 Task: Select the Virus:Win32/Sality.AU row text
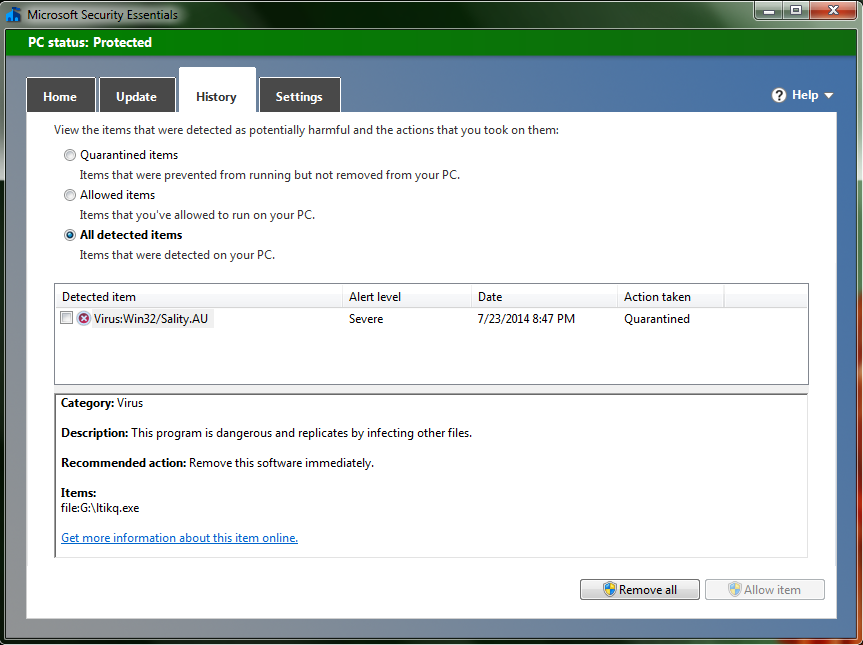coord(151,319)
